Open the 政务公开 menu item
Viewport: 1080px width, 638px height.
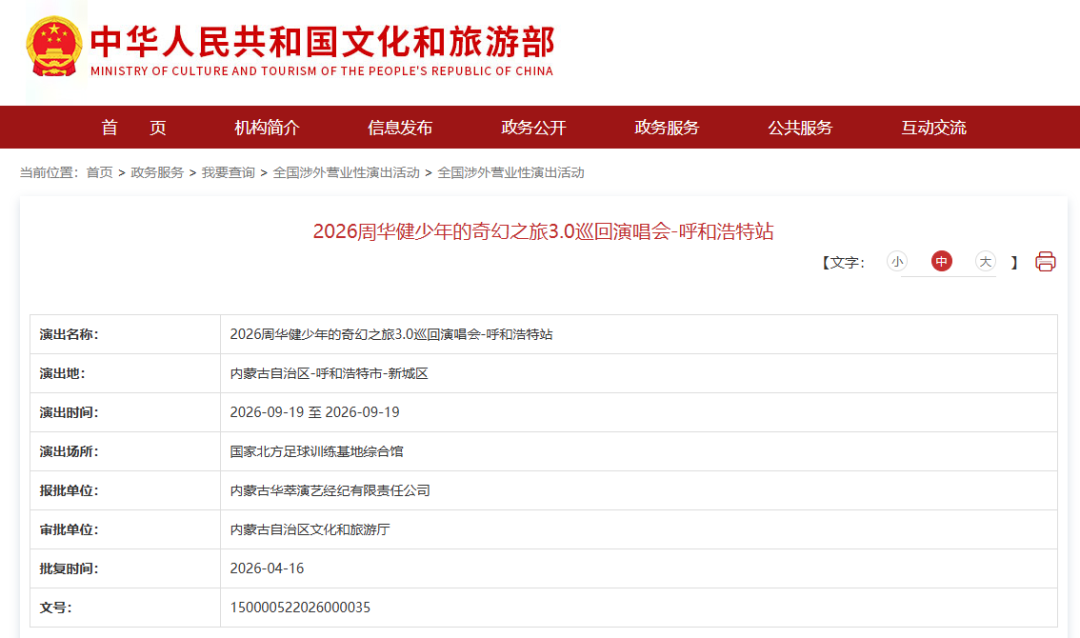click(533, 127)
